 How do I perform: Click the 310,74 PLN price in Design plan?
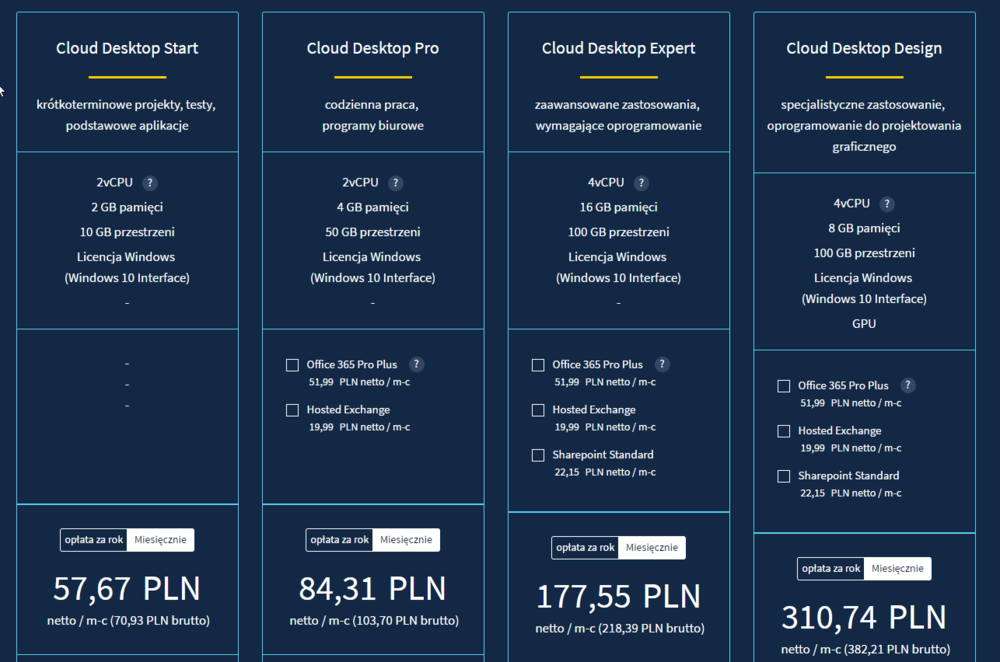pos(863,617)
